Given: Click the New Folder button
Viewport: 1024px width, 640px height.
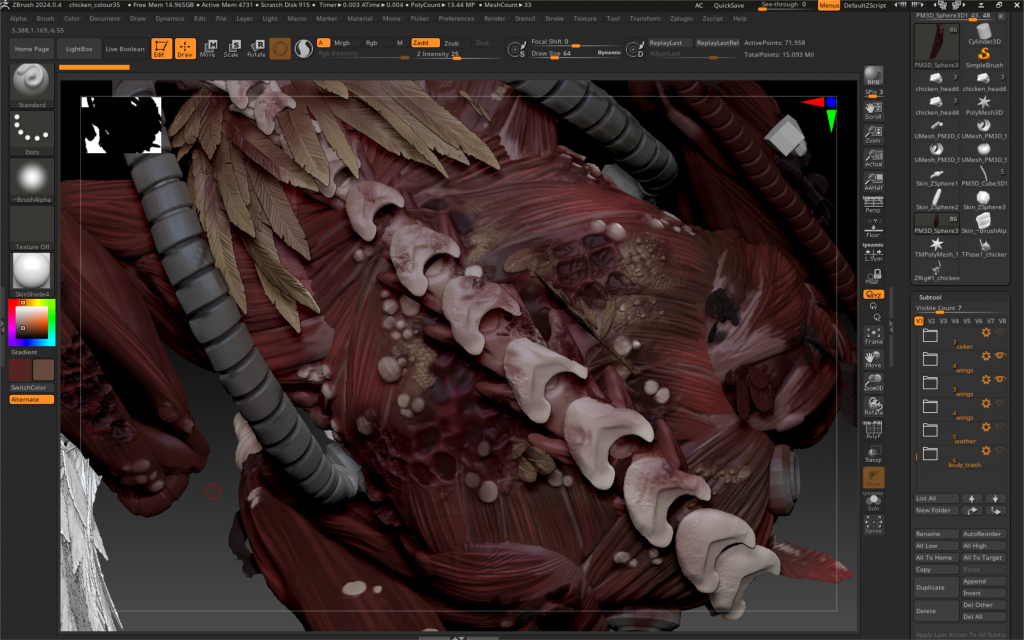Looking at the screenshot, I should [936, 510].
